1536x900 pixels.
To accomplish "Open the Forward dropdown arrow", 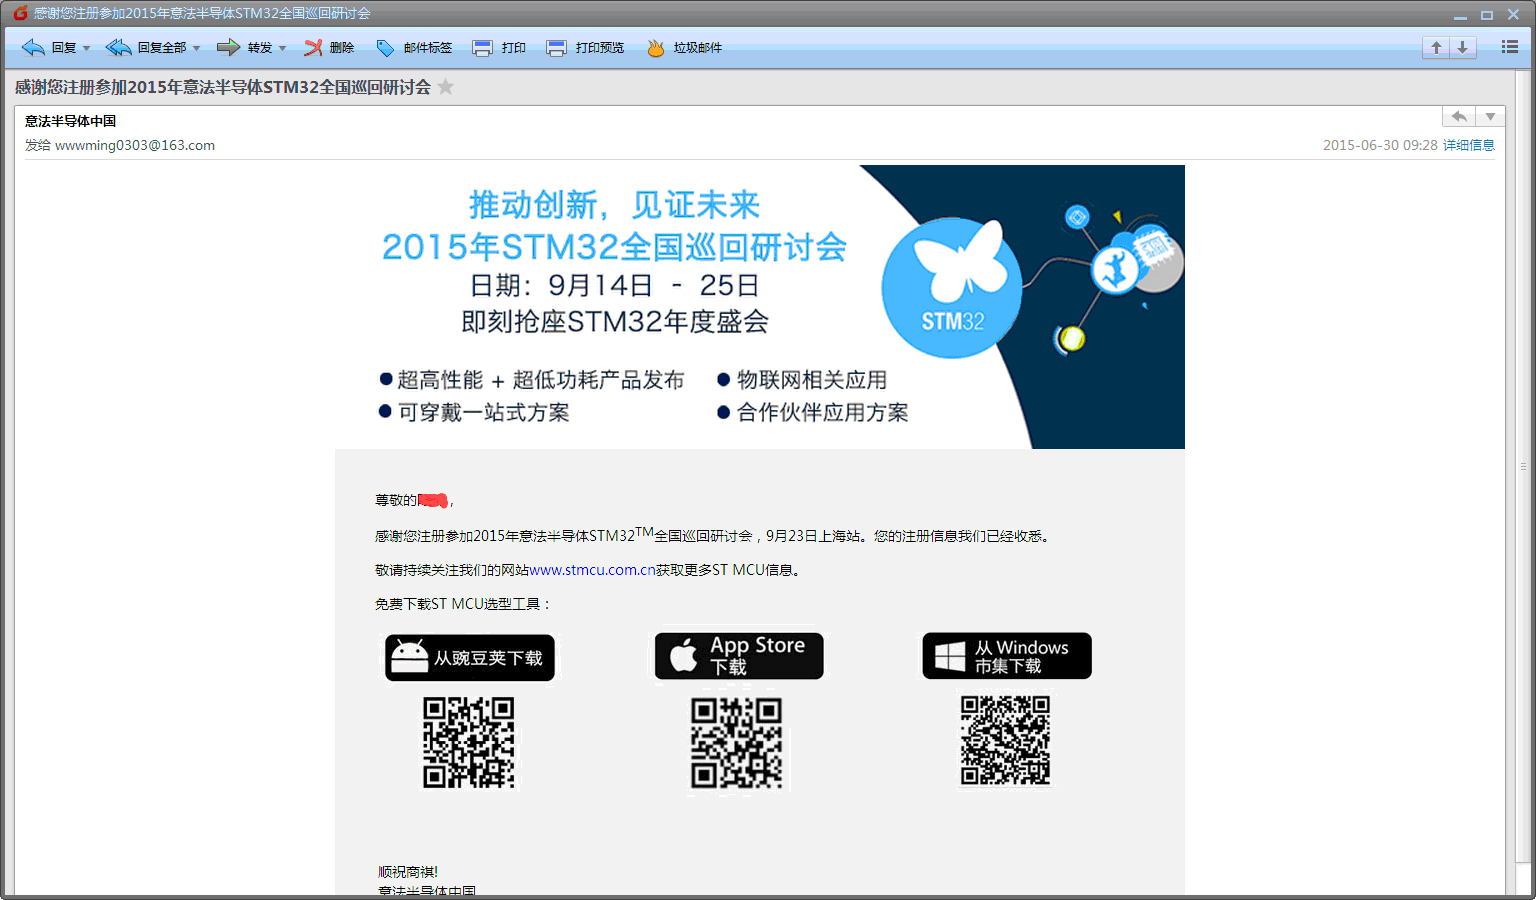I will click(282, 48).
